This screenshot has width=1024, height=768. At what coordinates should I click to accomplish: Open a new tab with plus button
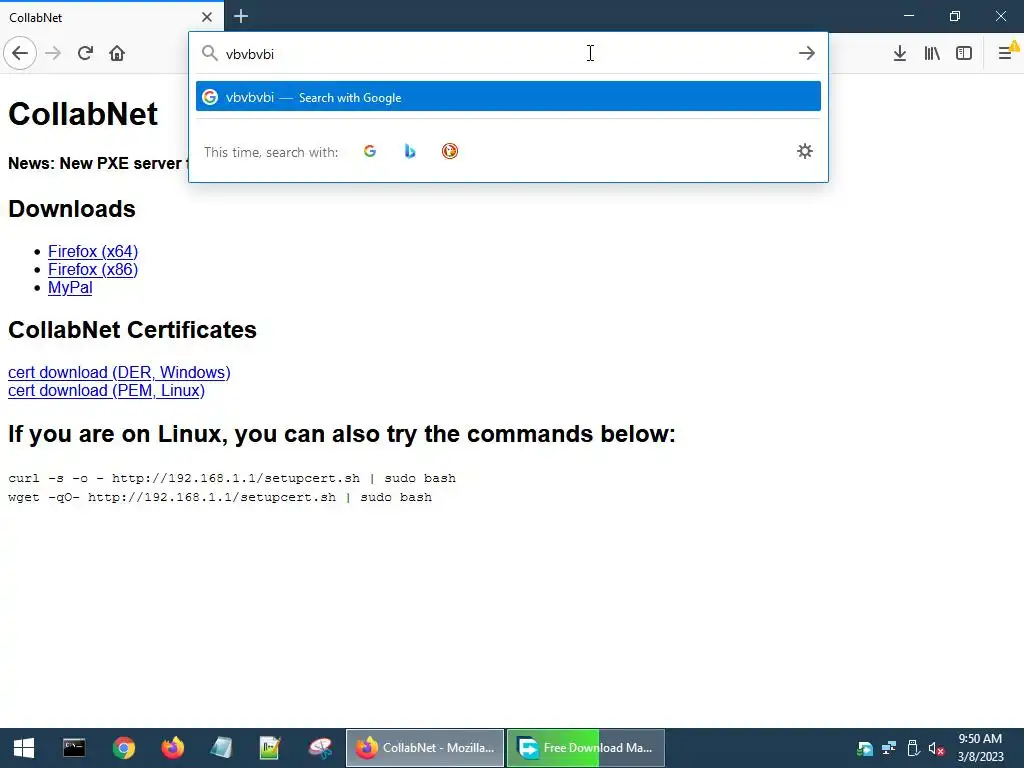click(240, 16)
